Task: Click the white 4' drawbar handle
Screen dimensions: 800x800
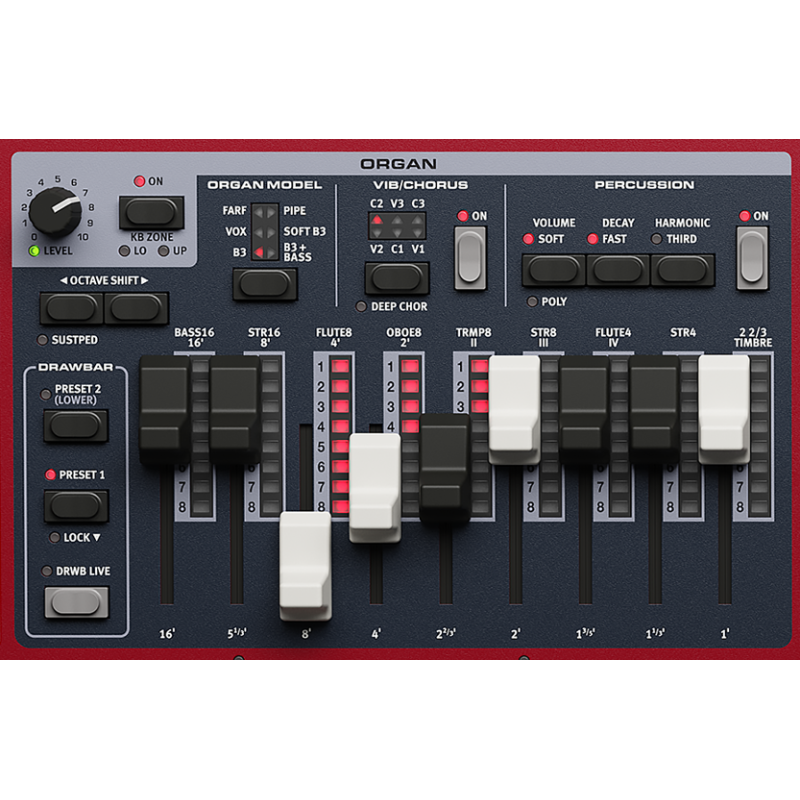Action: (375, 488)
